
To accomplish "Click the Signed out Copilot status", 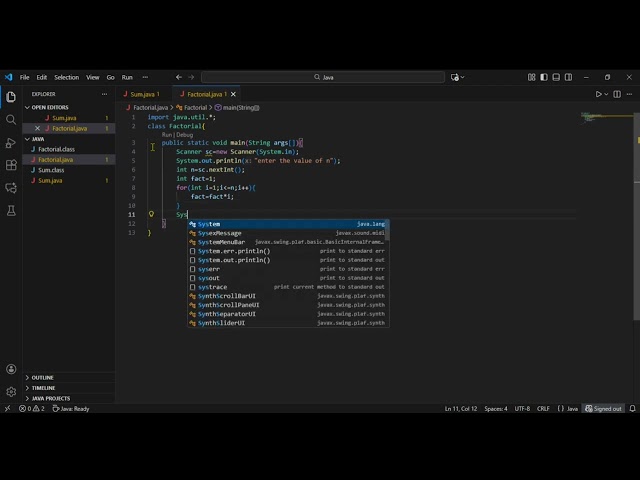I will click(603, 409).
